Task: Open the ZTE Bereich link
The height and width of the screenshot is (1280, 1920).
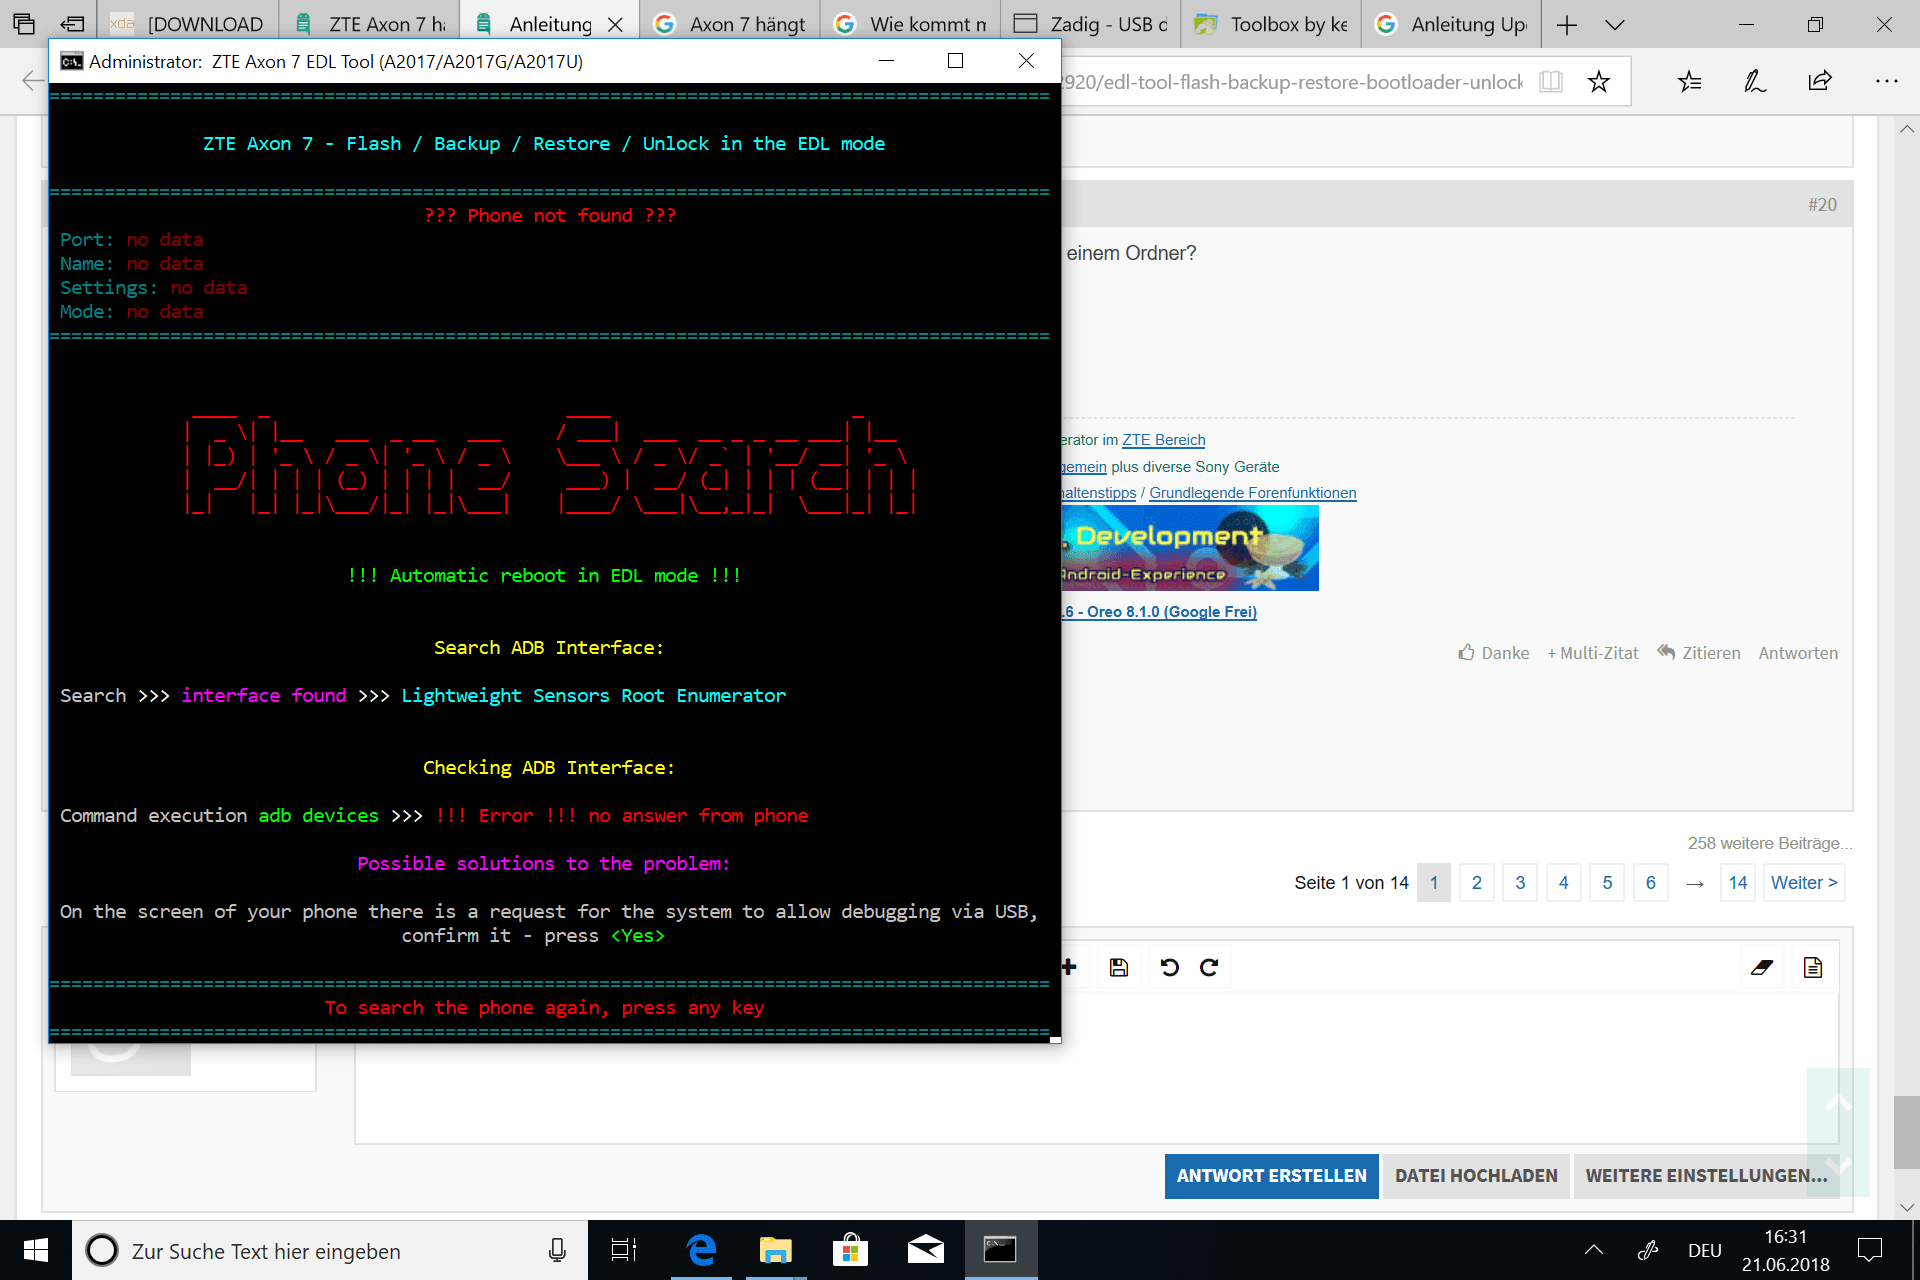Action: pyautogui.click(x=1163, y=440)
